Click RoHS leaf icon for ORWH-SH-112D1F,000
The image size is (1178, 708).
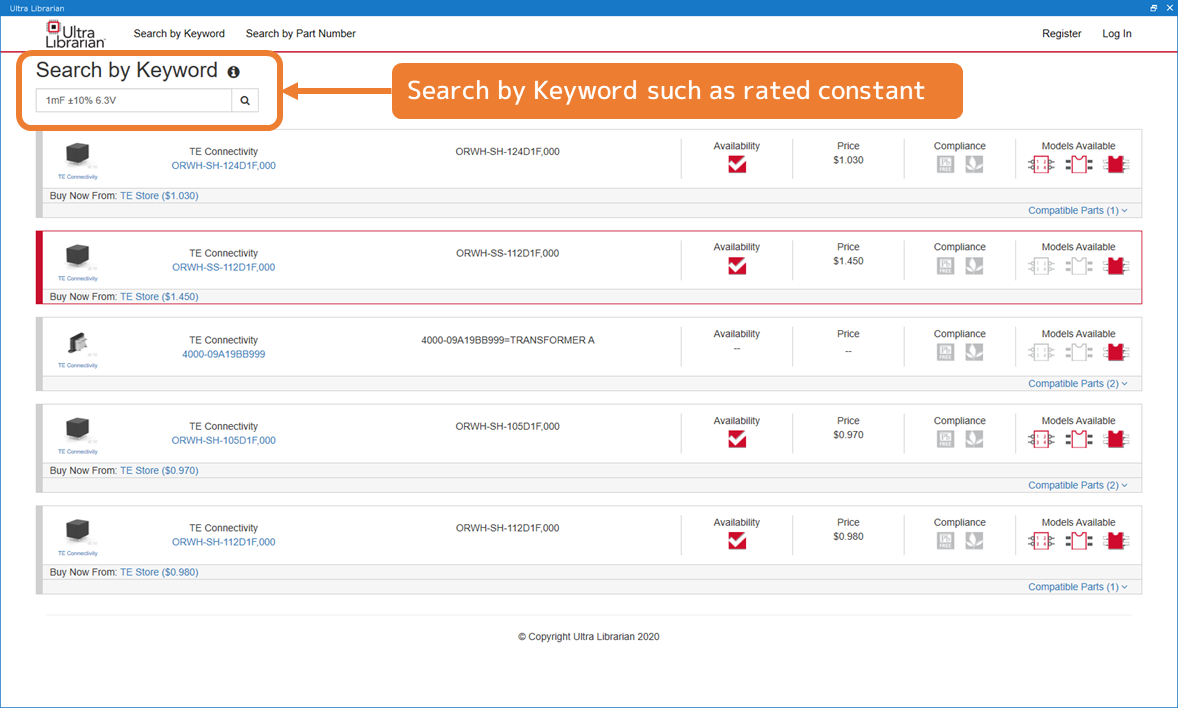tap(974, 541)
